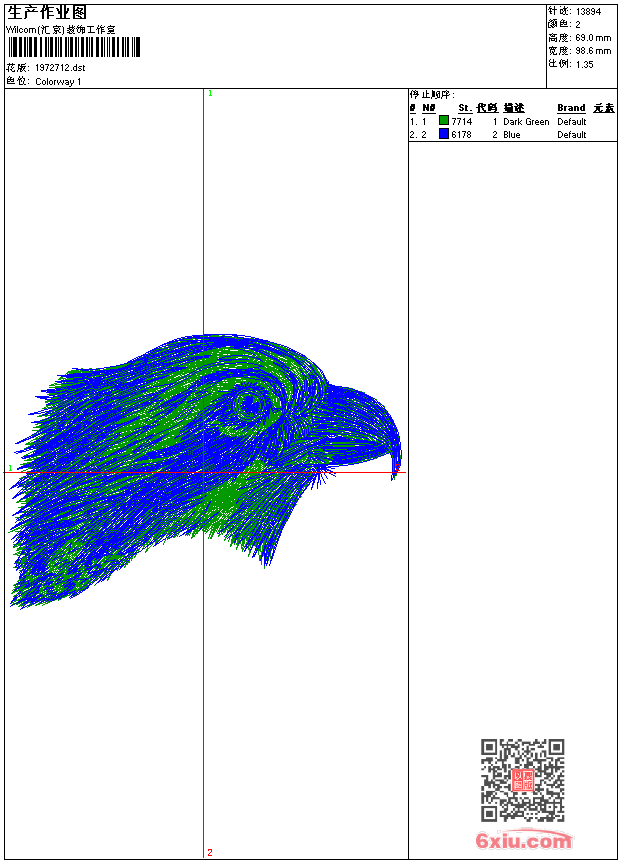Viewport: 620px width, 860px height.
Task: Click the QR code image
Action: 522,780
